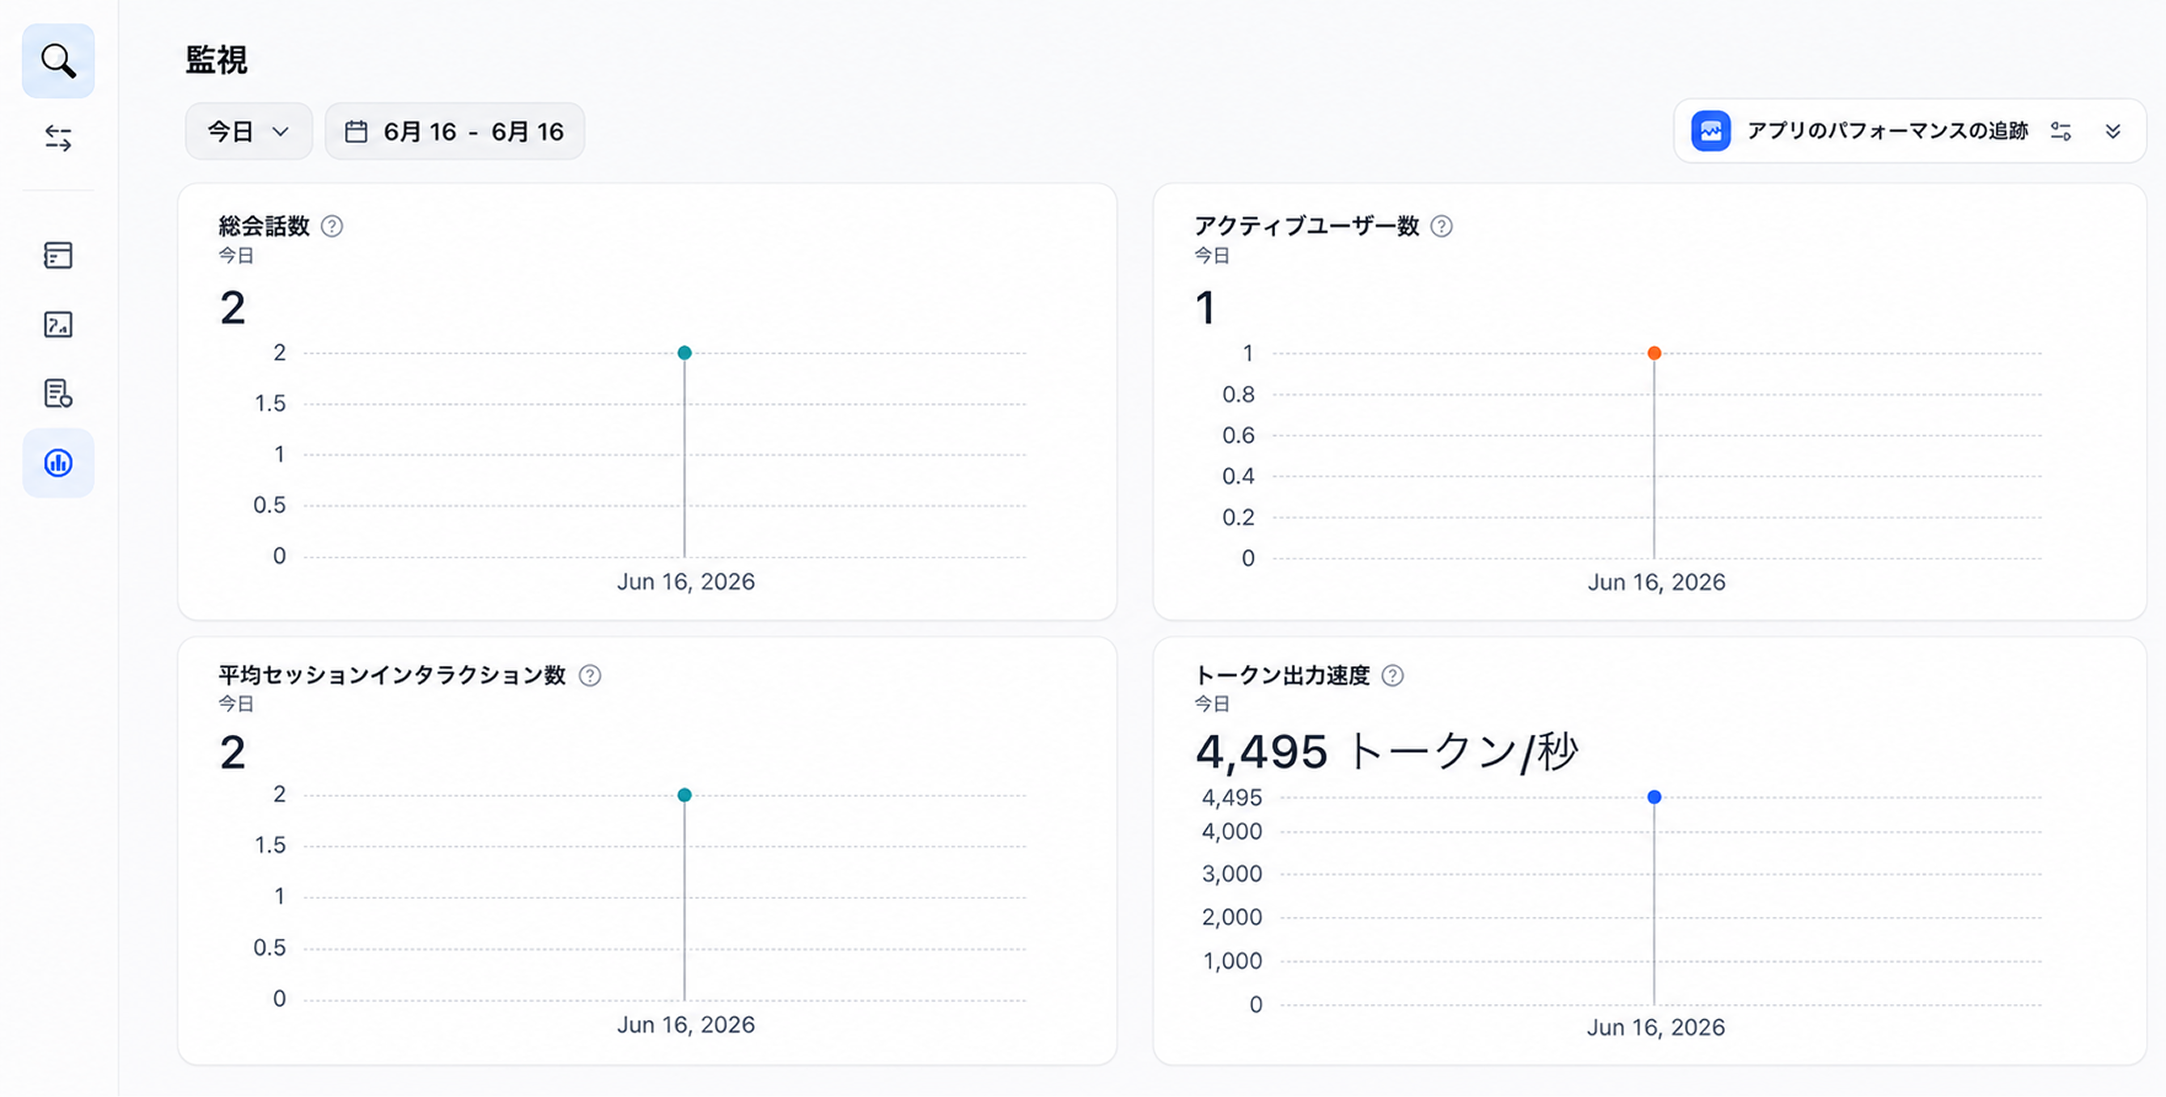Select the monitoring bar-chart sidebar icon
This screenshot has height=1097, width=2166.
coord(58,463)
